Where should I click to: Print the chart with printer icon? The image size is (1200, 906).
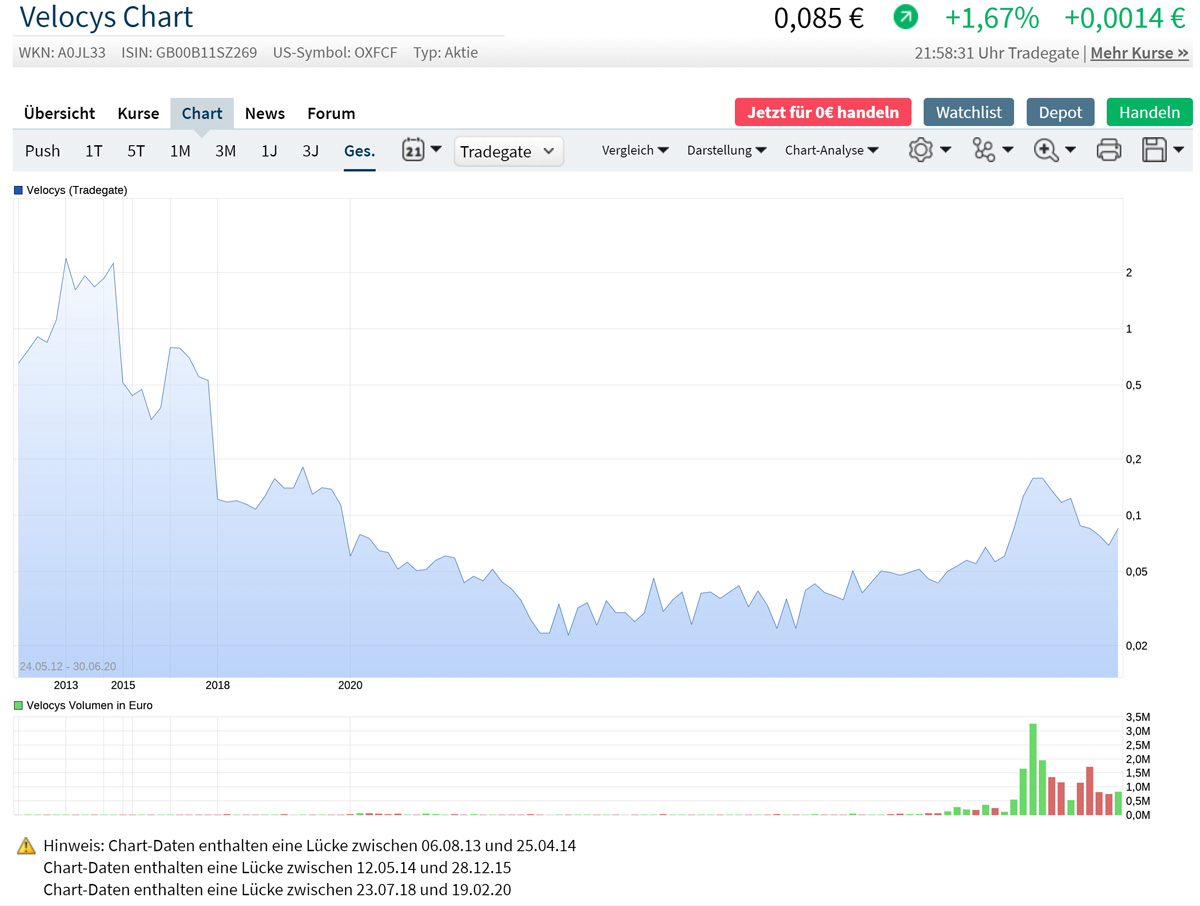coord(1108,150)
